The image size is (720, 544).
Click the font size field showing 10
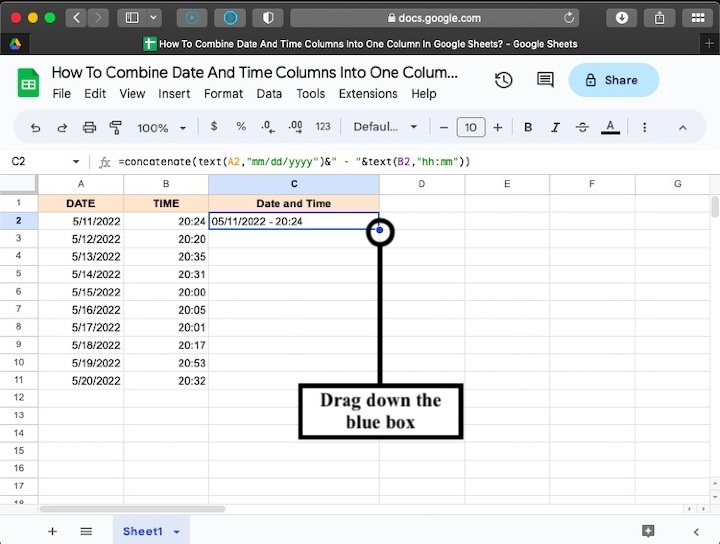coord(471,127)
